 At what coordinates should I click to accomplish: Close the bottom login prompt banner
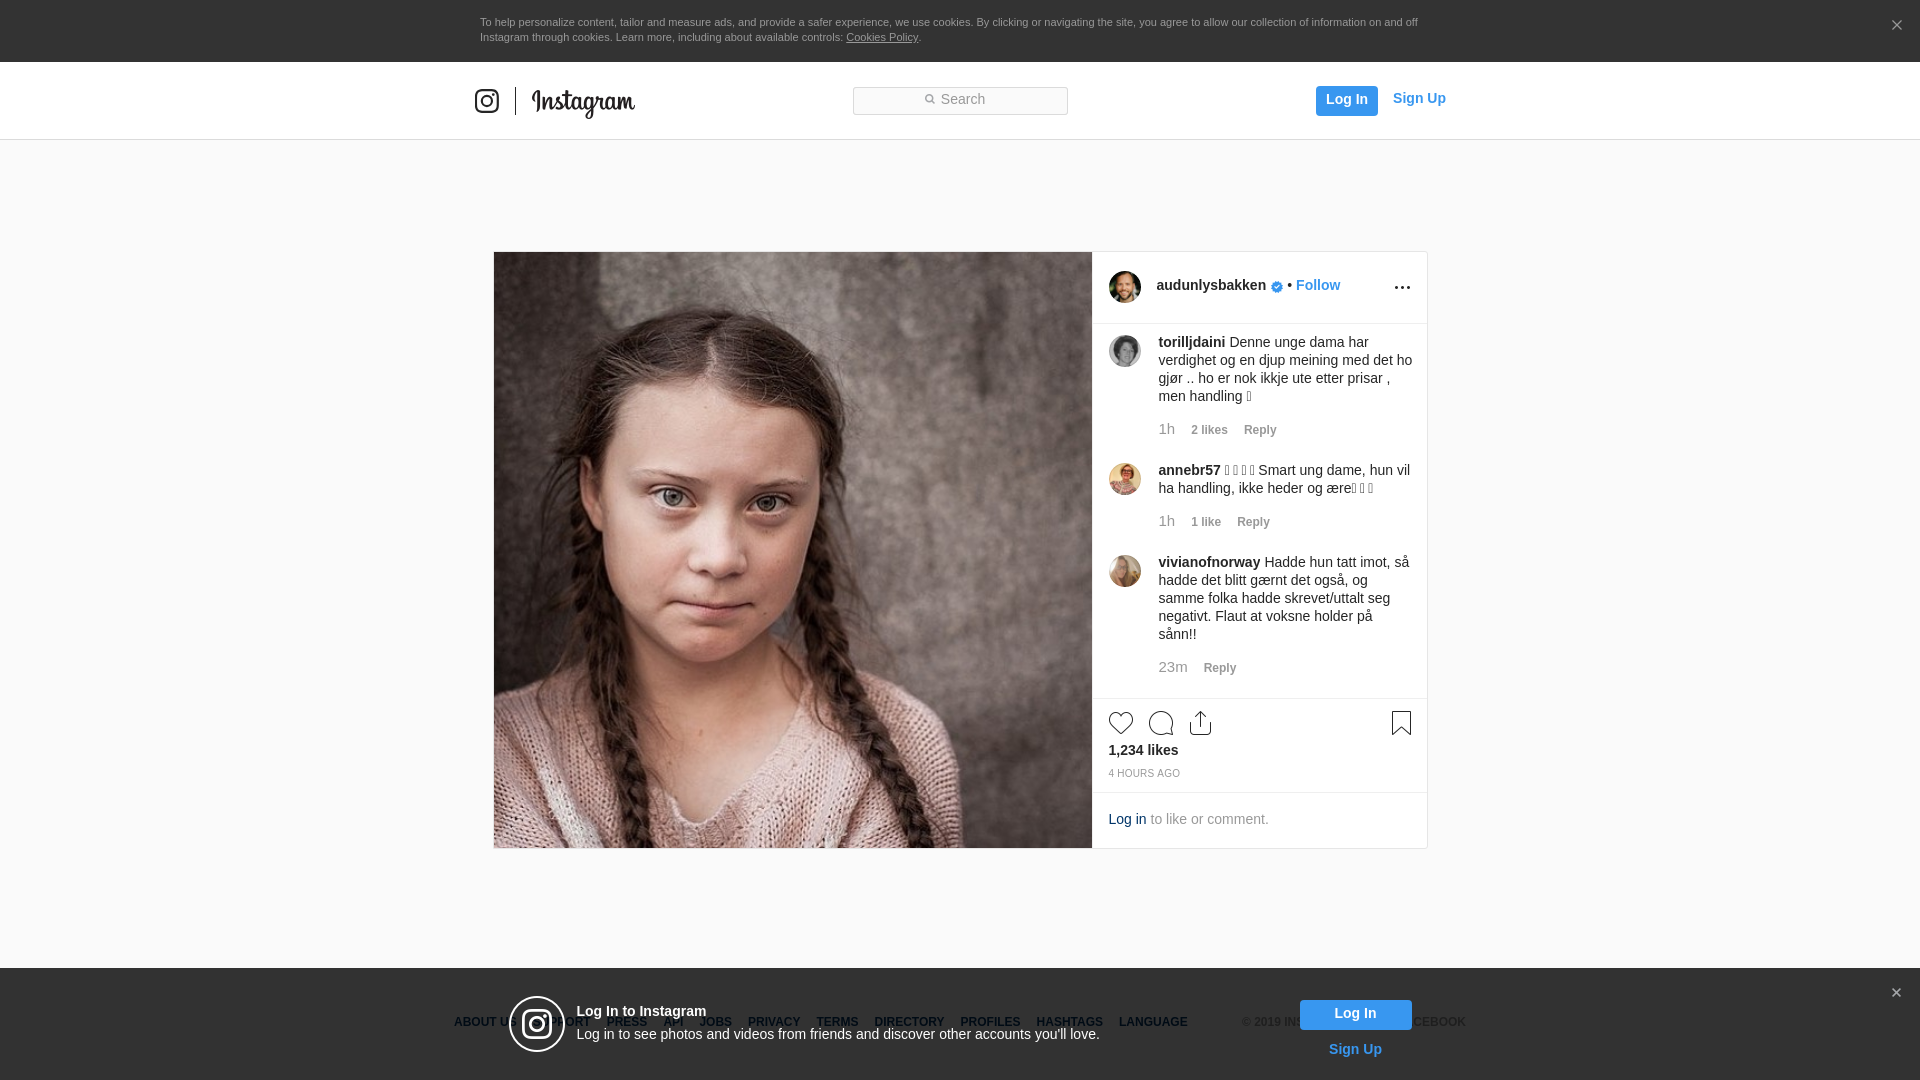click(x=1896, y=993)
